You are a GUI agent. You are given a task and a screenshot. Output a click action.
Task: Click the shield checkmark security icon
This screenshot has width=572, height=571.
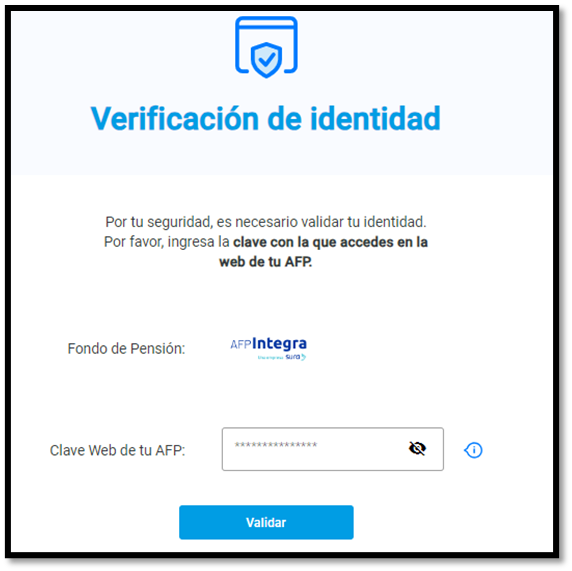[x=266, y=60]
